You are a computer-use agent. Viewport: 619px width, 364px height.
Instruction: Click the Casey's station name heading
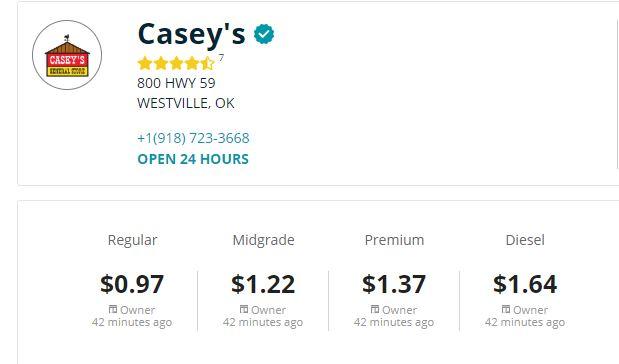[x=191, y=34]
